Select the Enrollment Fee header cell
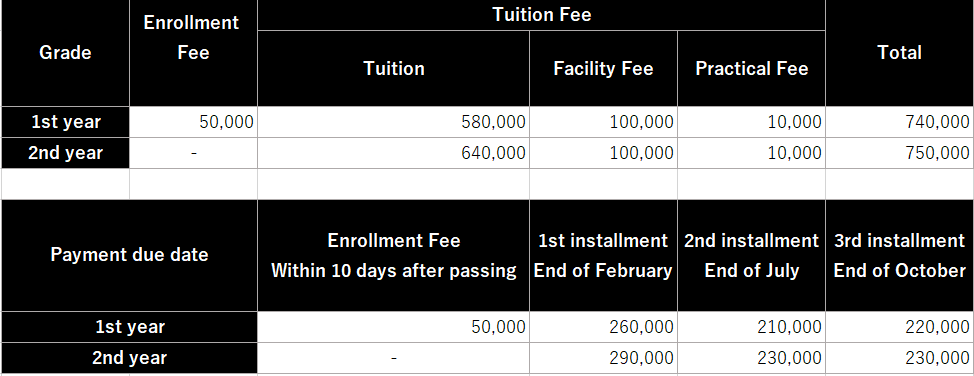 [x=193, y=53]
